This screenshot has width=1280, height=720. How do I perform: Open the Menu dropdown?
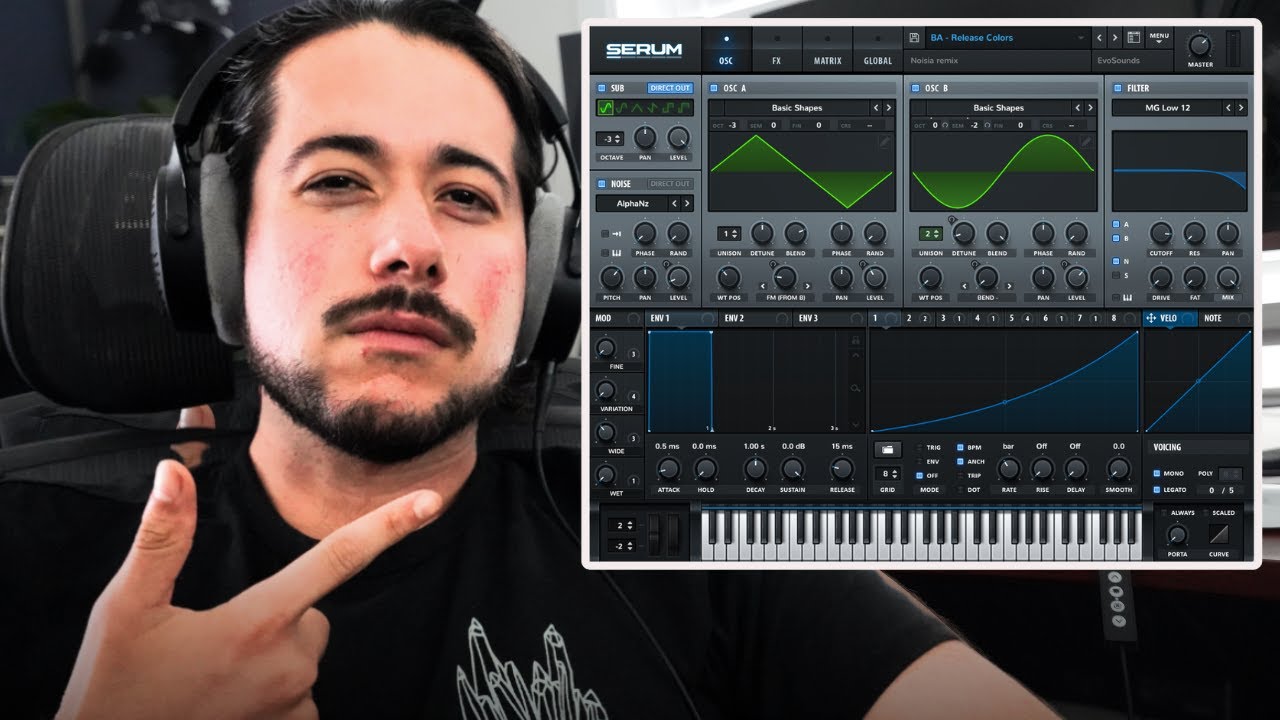click(x=1160, y=38)
